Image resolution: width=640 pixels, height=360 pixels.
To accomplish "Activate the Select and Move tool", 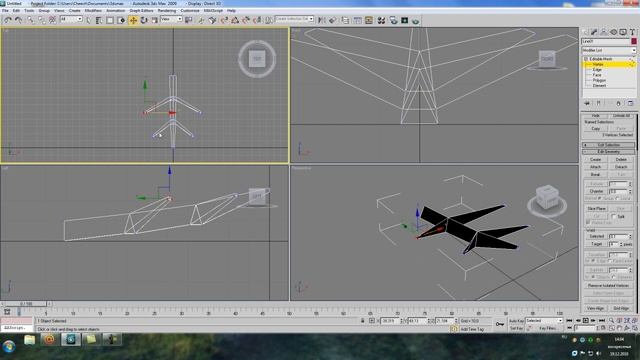I will click(x=133, y=20).
